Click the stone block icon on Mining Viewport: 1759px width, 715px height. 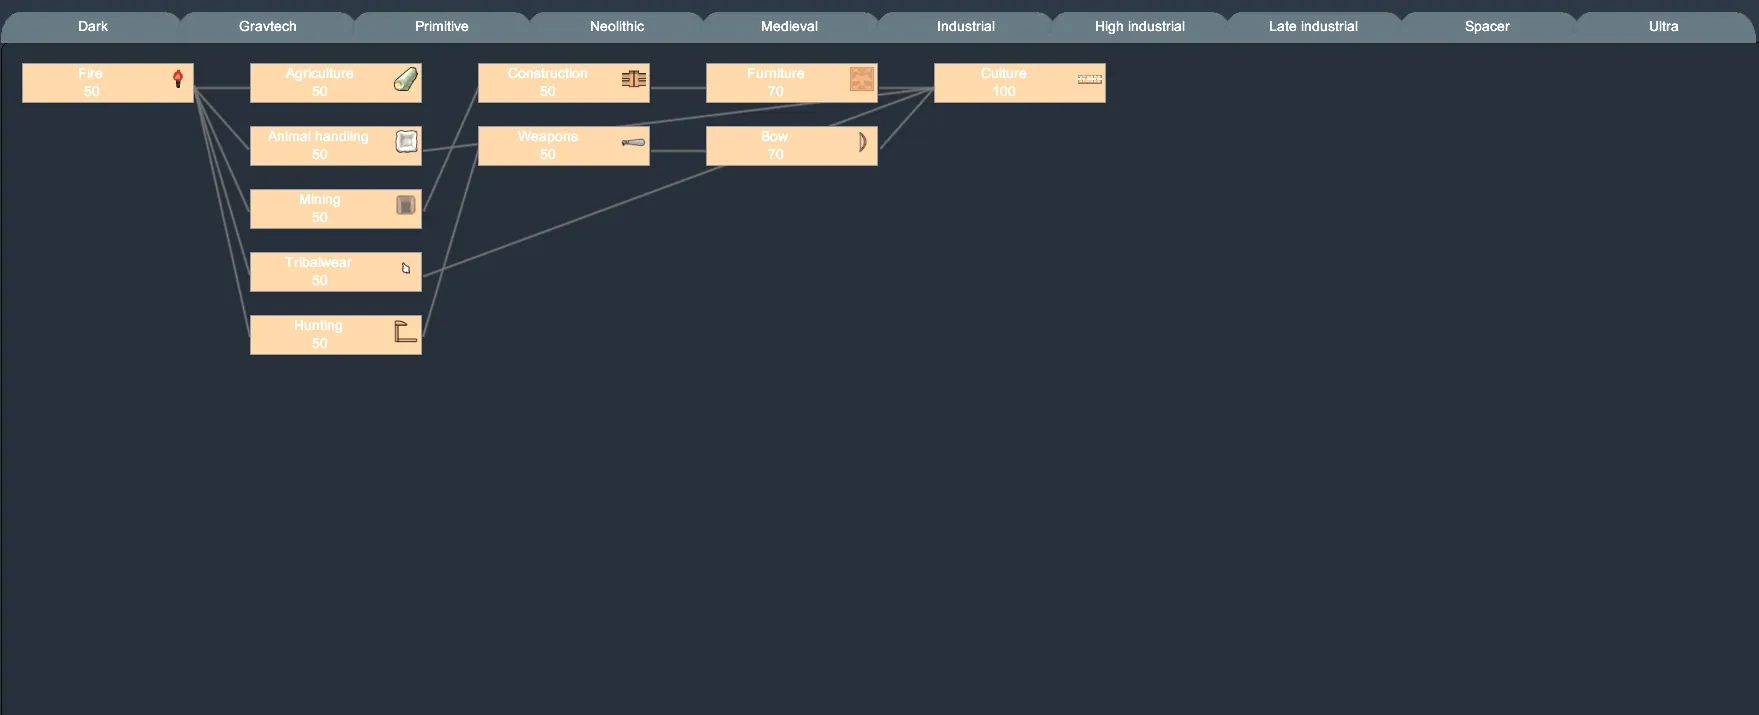point(405,205)
